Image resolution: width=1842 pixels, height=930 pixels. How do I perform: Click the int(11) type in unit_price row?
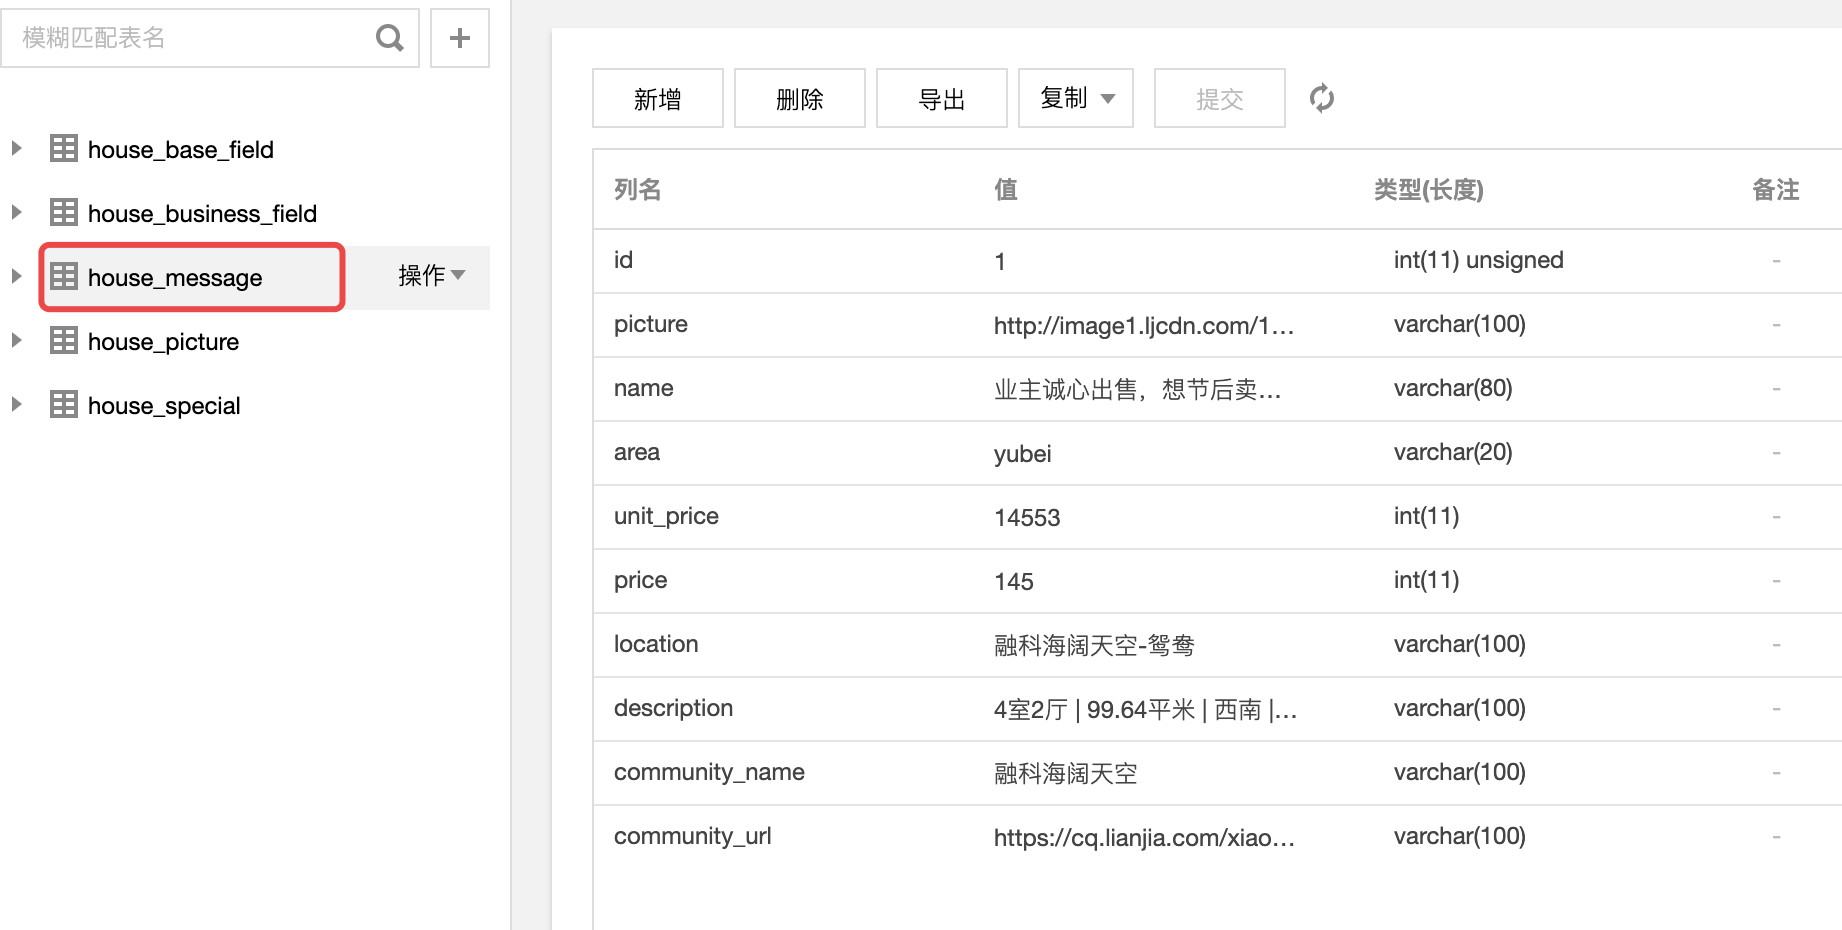coord(1427,516)
